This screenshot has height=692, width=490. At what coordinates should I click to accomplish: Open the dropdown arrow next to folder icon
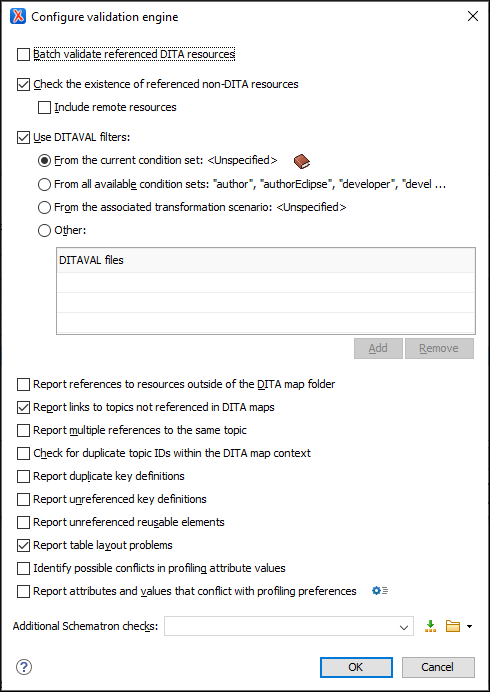pyautogui.click(x=469, y=626)
